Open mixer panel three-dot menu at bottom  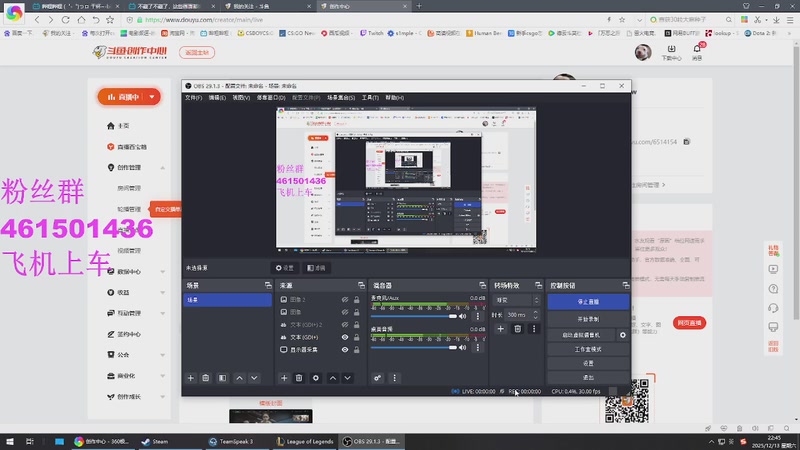(394, 378)
